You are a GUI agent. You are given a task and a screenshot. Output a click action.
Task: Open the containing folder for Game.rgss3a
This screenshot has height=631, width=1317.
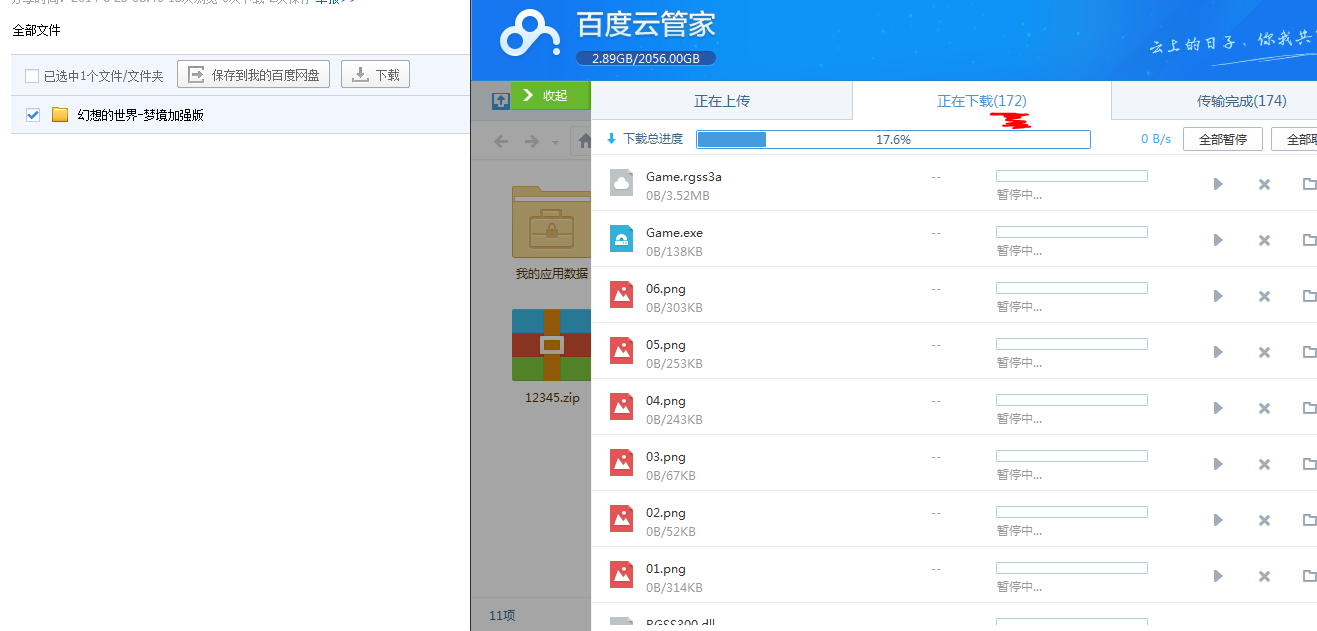tap(1309, 184)
